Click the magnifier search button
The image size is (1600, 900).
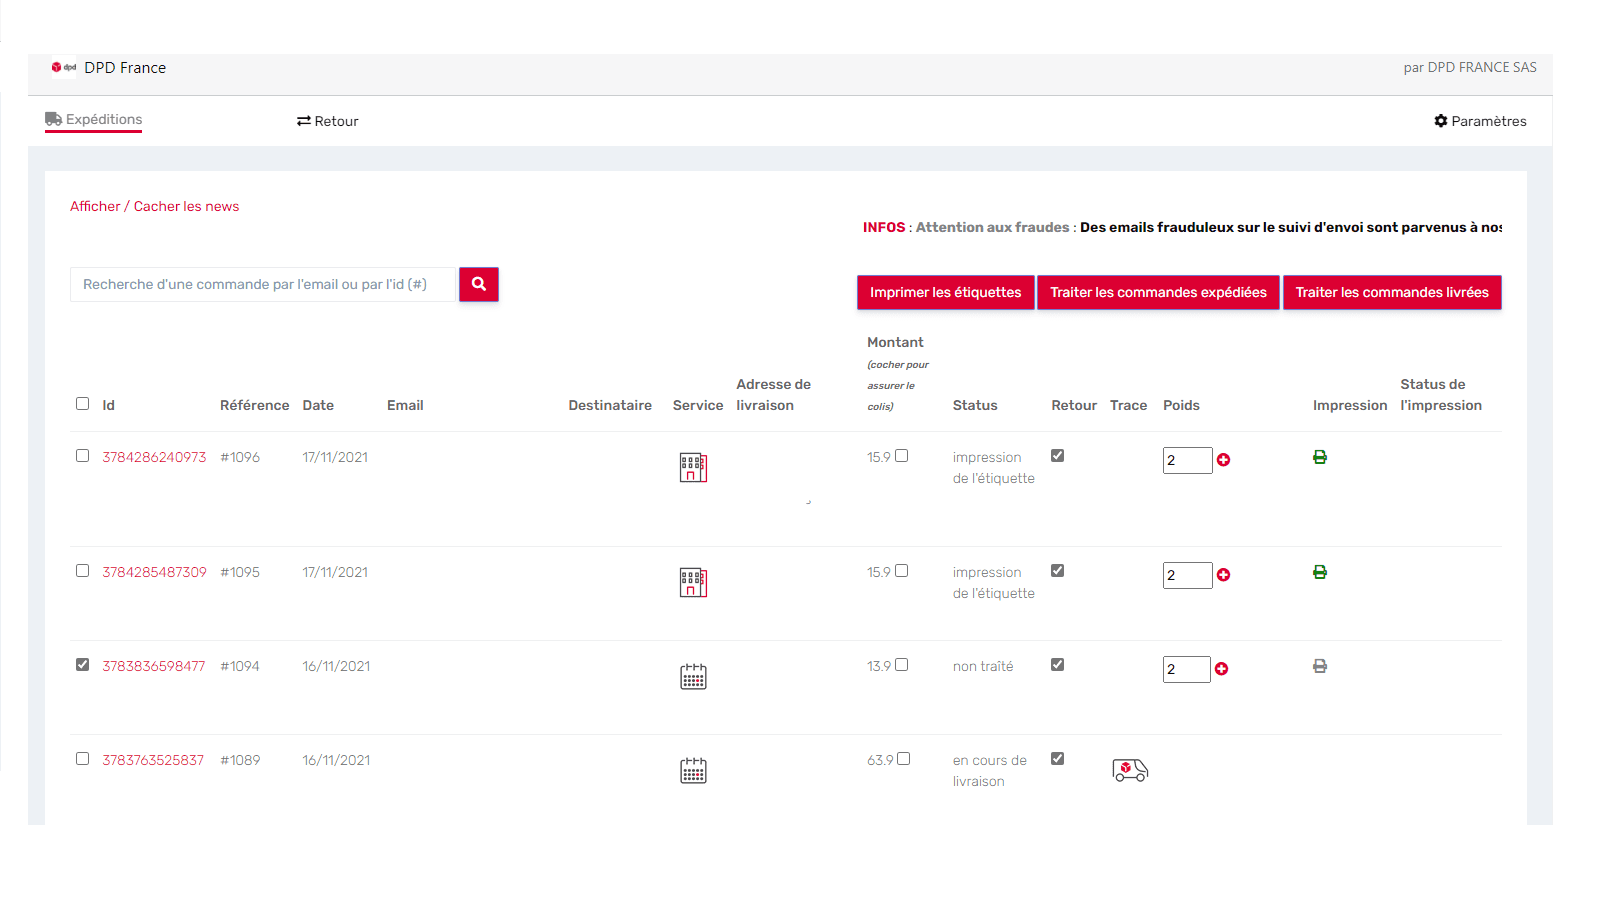coord(479,284)
